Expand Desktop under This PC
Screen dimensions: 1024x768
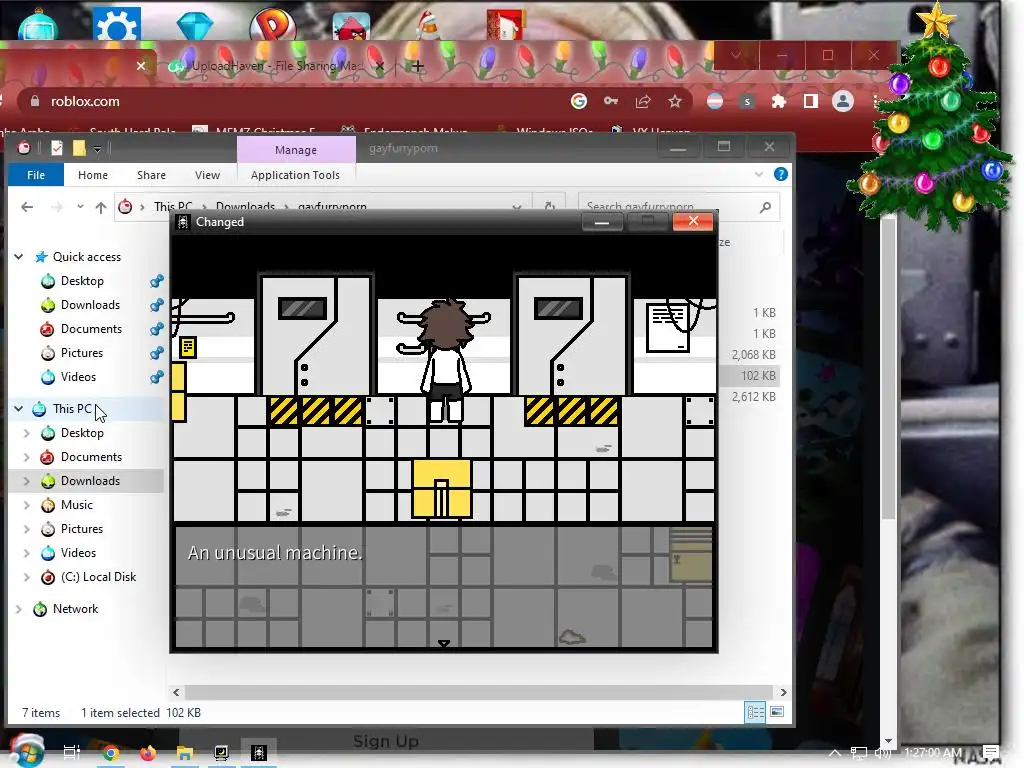tap(27, 433)
